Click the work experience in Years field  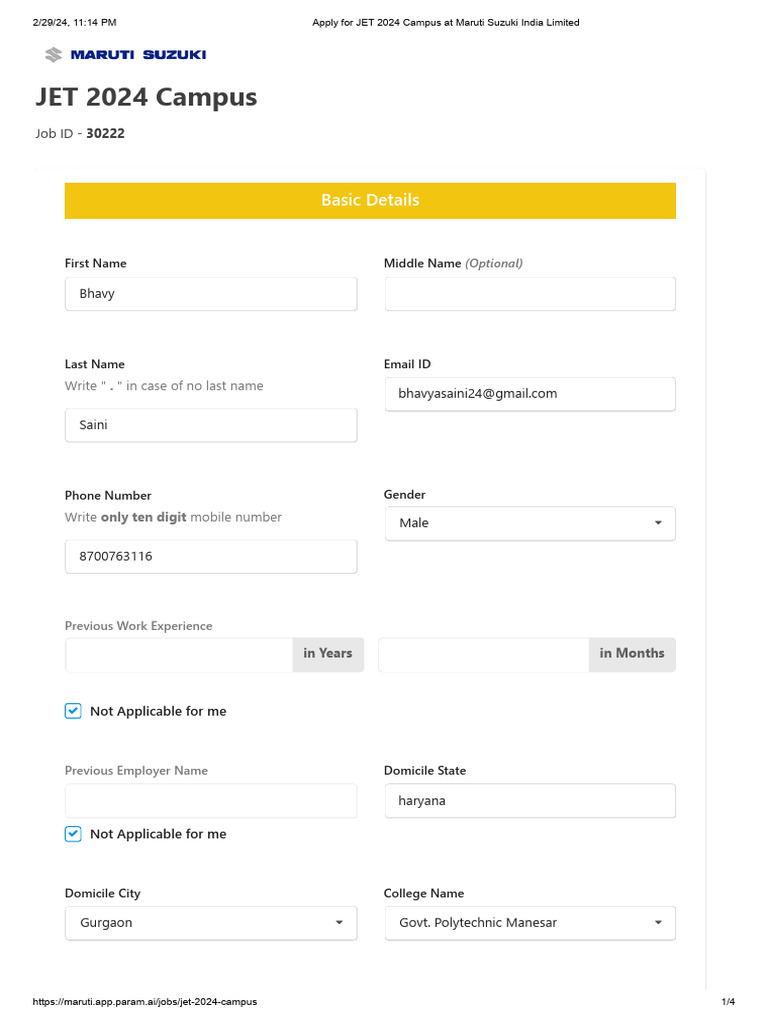179,654
